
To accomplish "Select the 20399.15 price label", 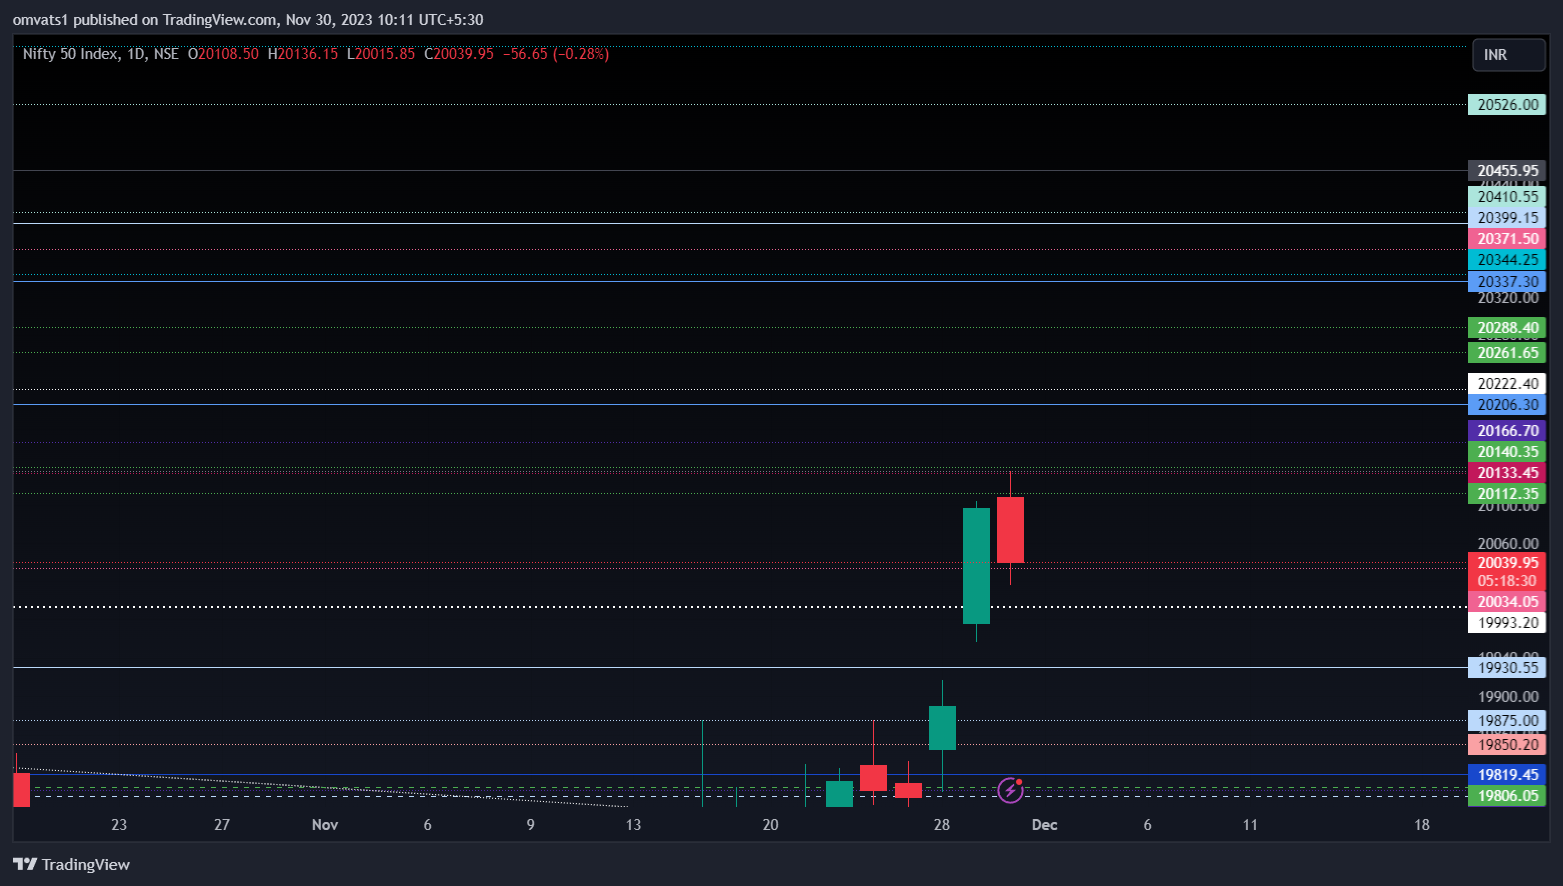I will coord(1507,218).
